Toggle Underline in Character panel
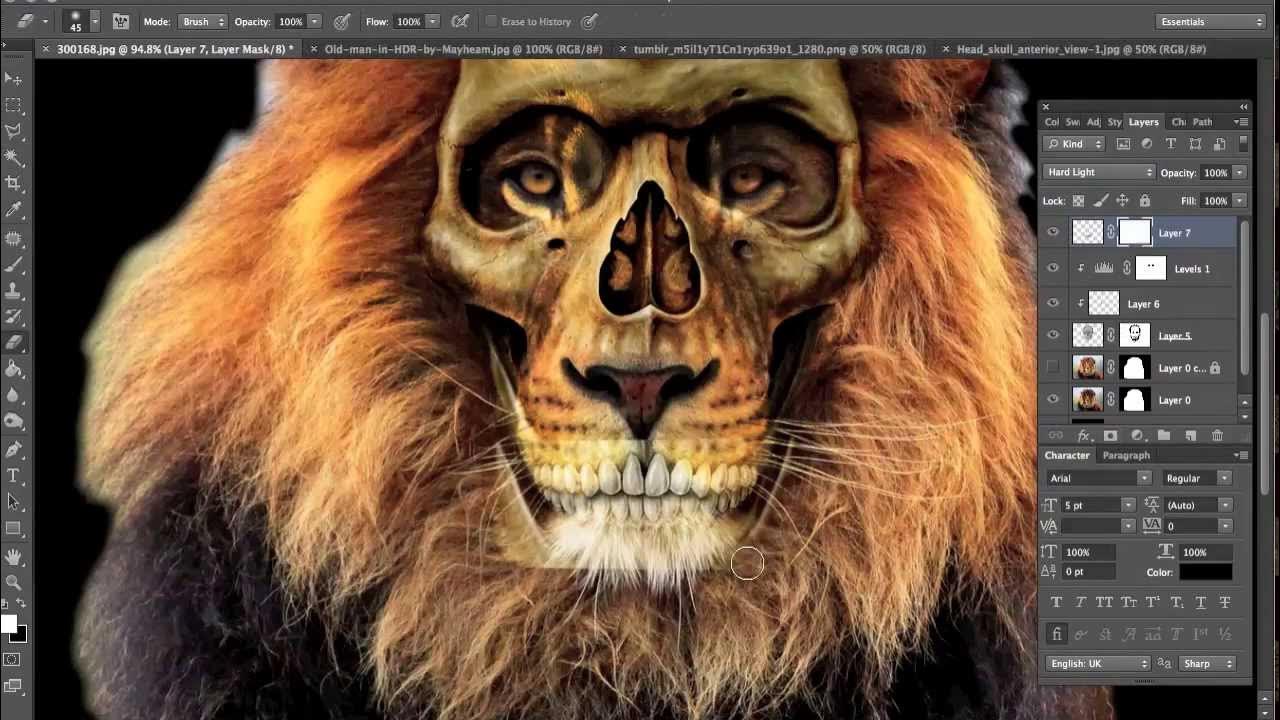 click(x=1201, y=602)
